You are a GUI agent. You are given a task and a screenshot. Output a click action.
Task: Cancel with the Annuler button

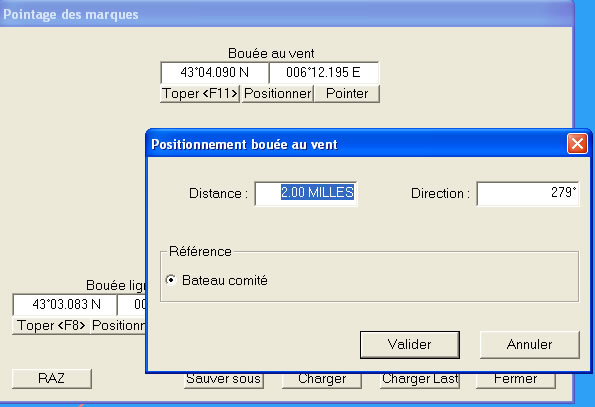coord(530,345)
